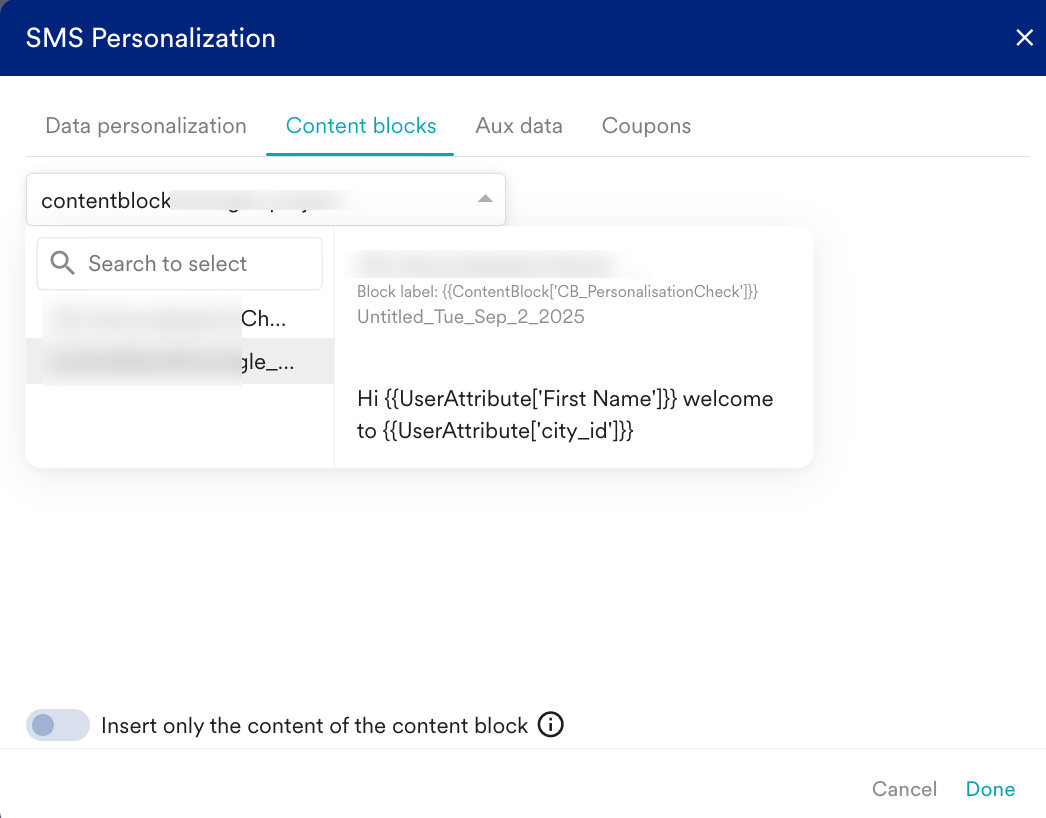Open the Aux data tab
This screenshot has width=1046, height=818.
519,126
